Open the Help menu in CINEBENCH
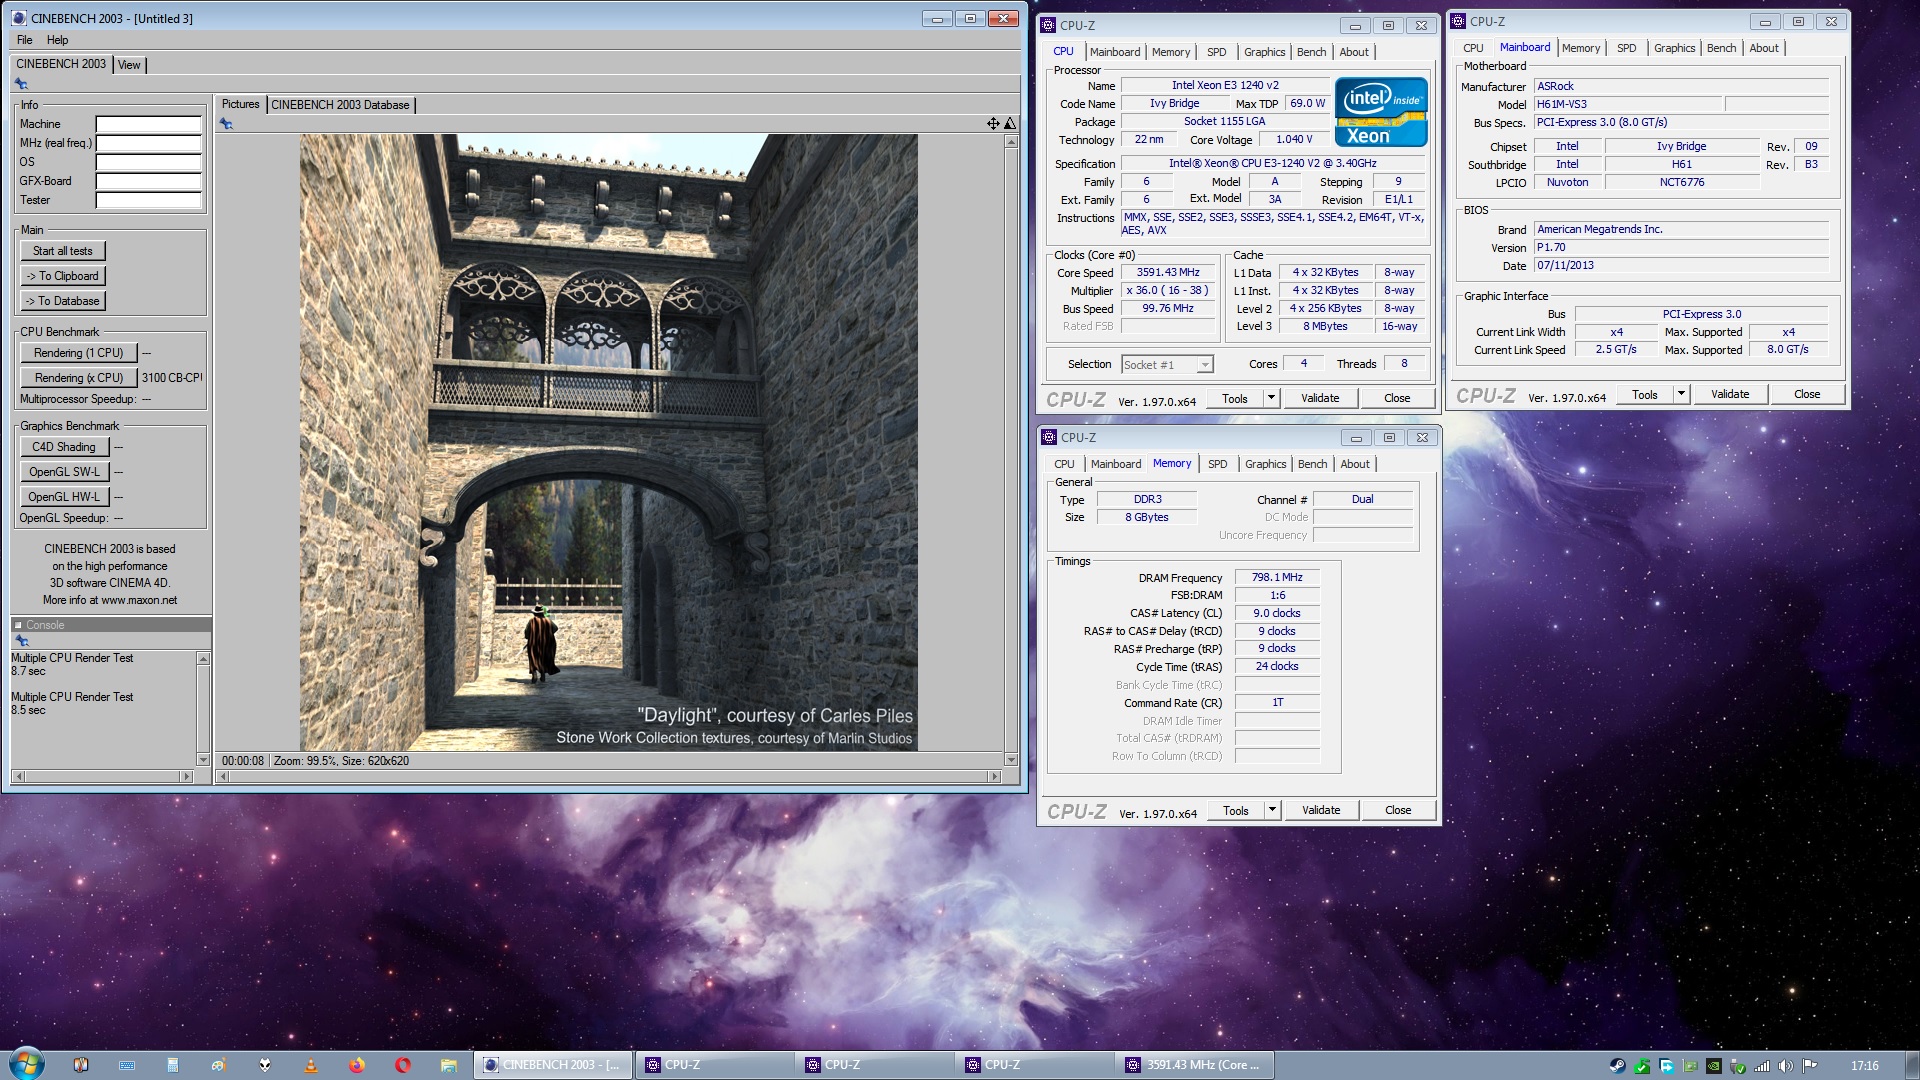 [x=57, y=40]
